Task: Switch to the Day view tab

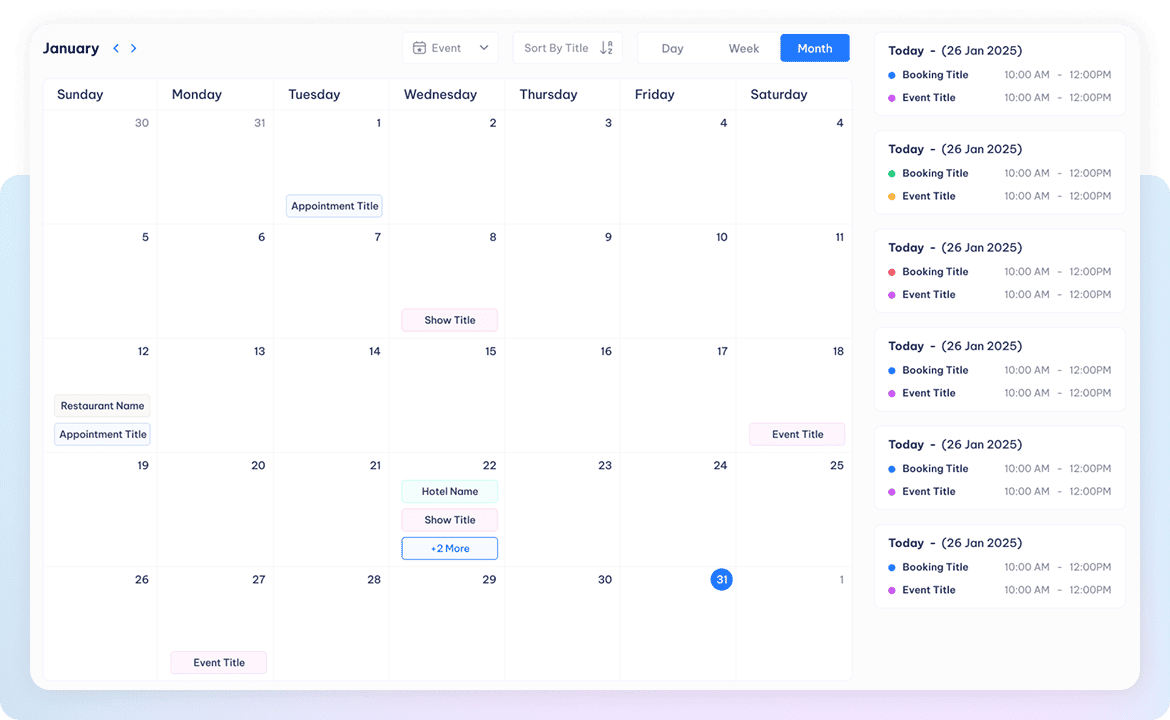Action: pyautogui.click(x=672, y=48)
